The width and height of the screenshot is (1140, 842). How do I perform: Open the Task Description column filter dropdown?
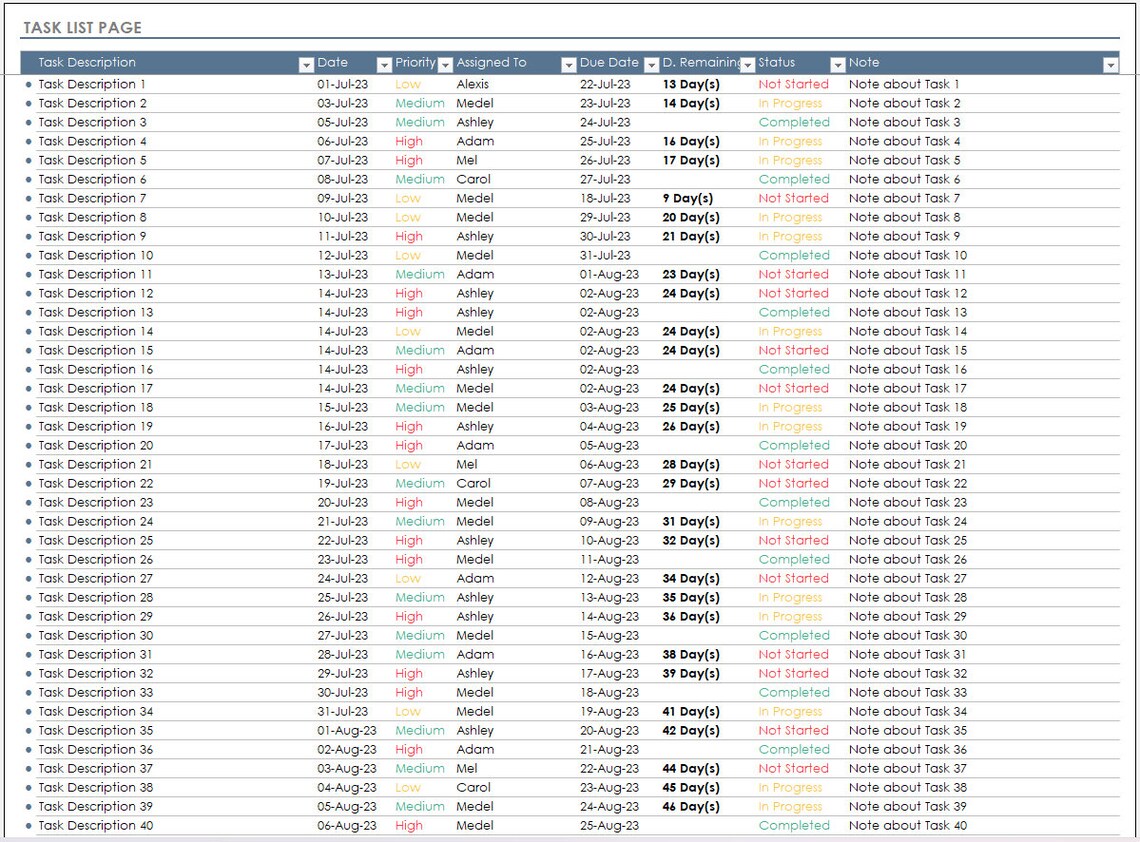(x=306, y=62)
